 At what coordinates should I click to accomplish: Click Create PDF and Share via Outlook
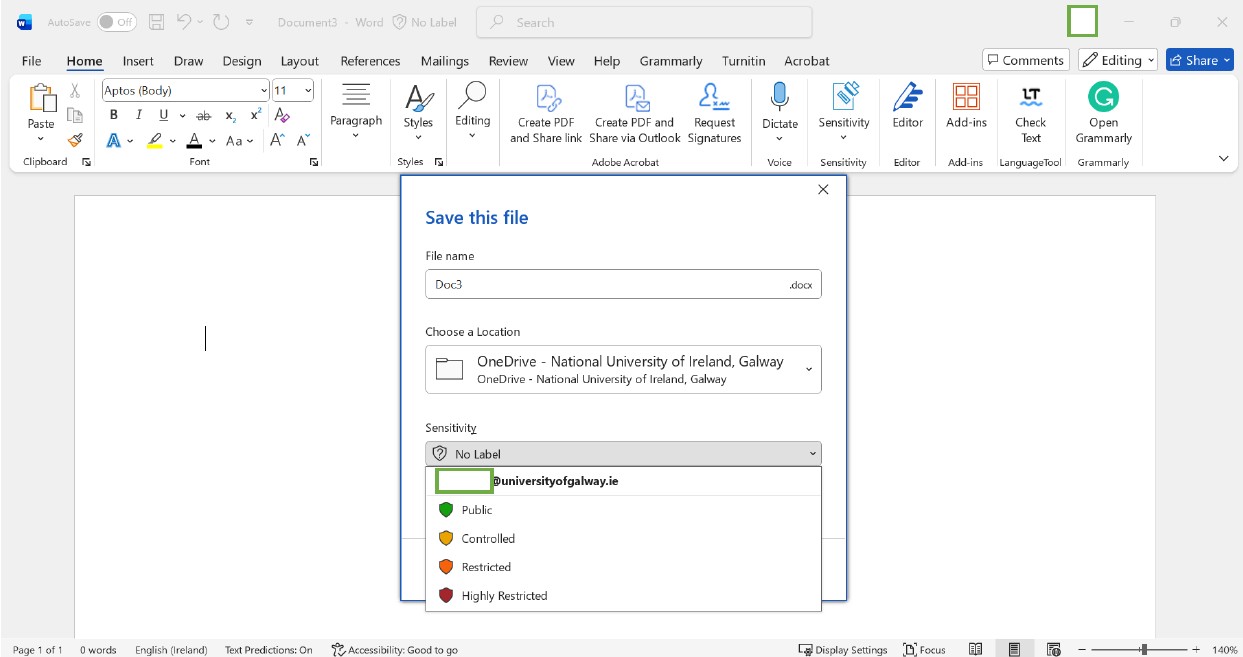635,113
